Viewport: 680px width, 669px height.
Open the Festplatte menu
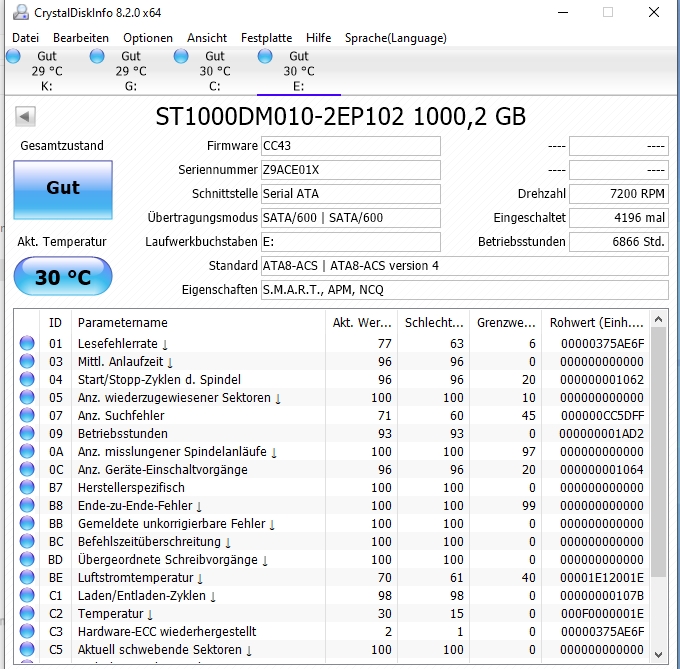(266, 38)
